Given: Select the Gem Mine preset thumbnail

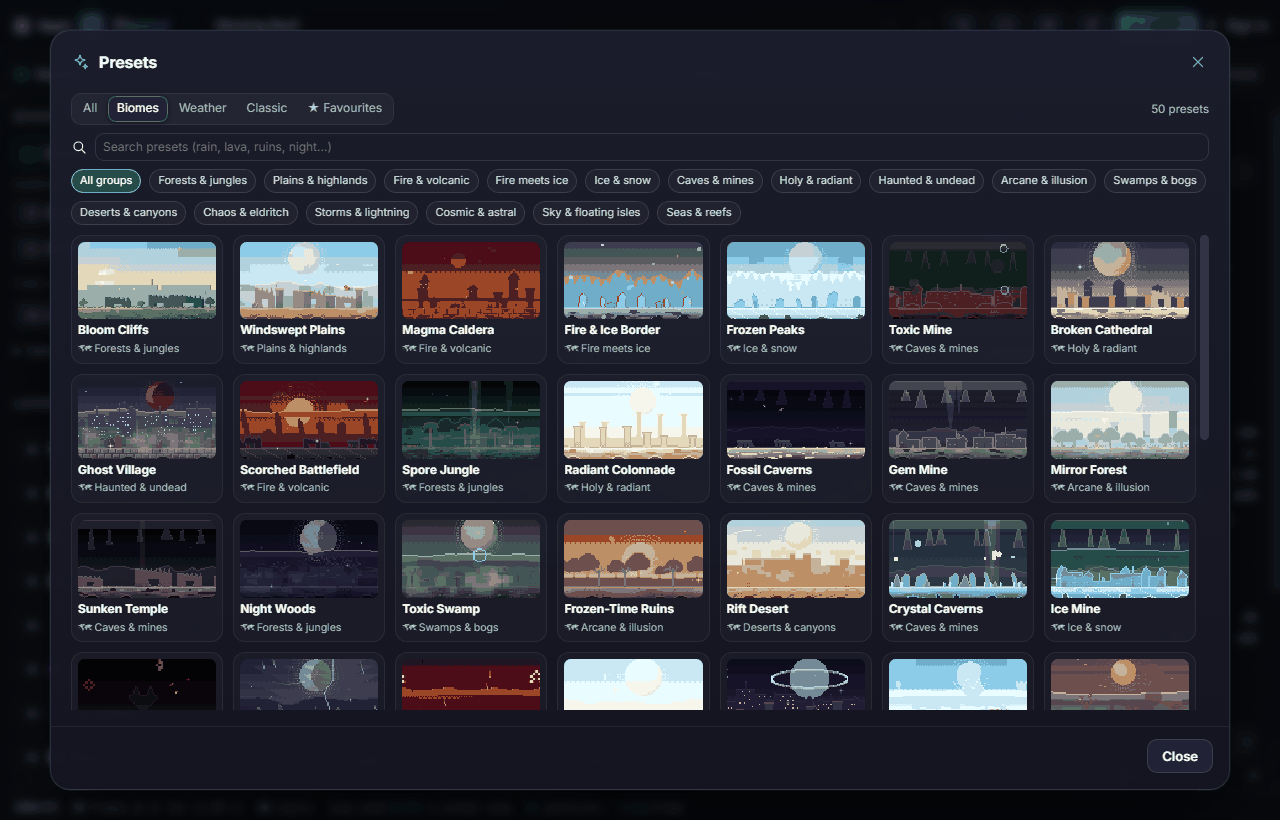Looking at the screenshot, I should pyautogui.click(x=958, y=420).
